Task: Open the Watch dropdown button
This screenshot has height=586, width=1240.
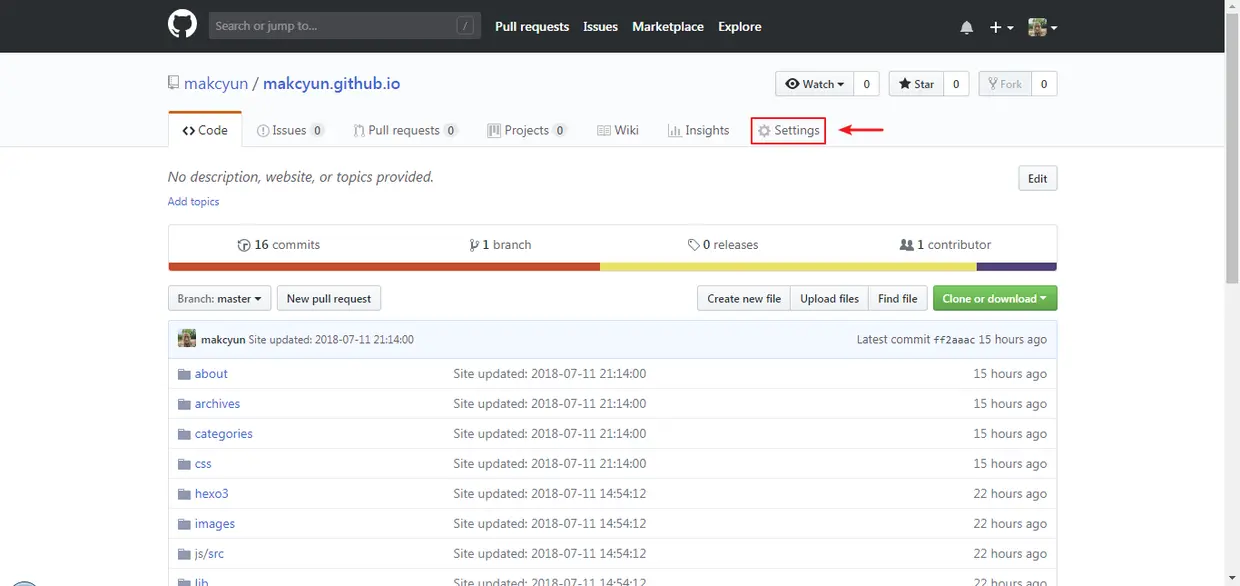Action: (815, 84)
